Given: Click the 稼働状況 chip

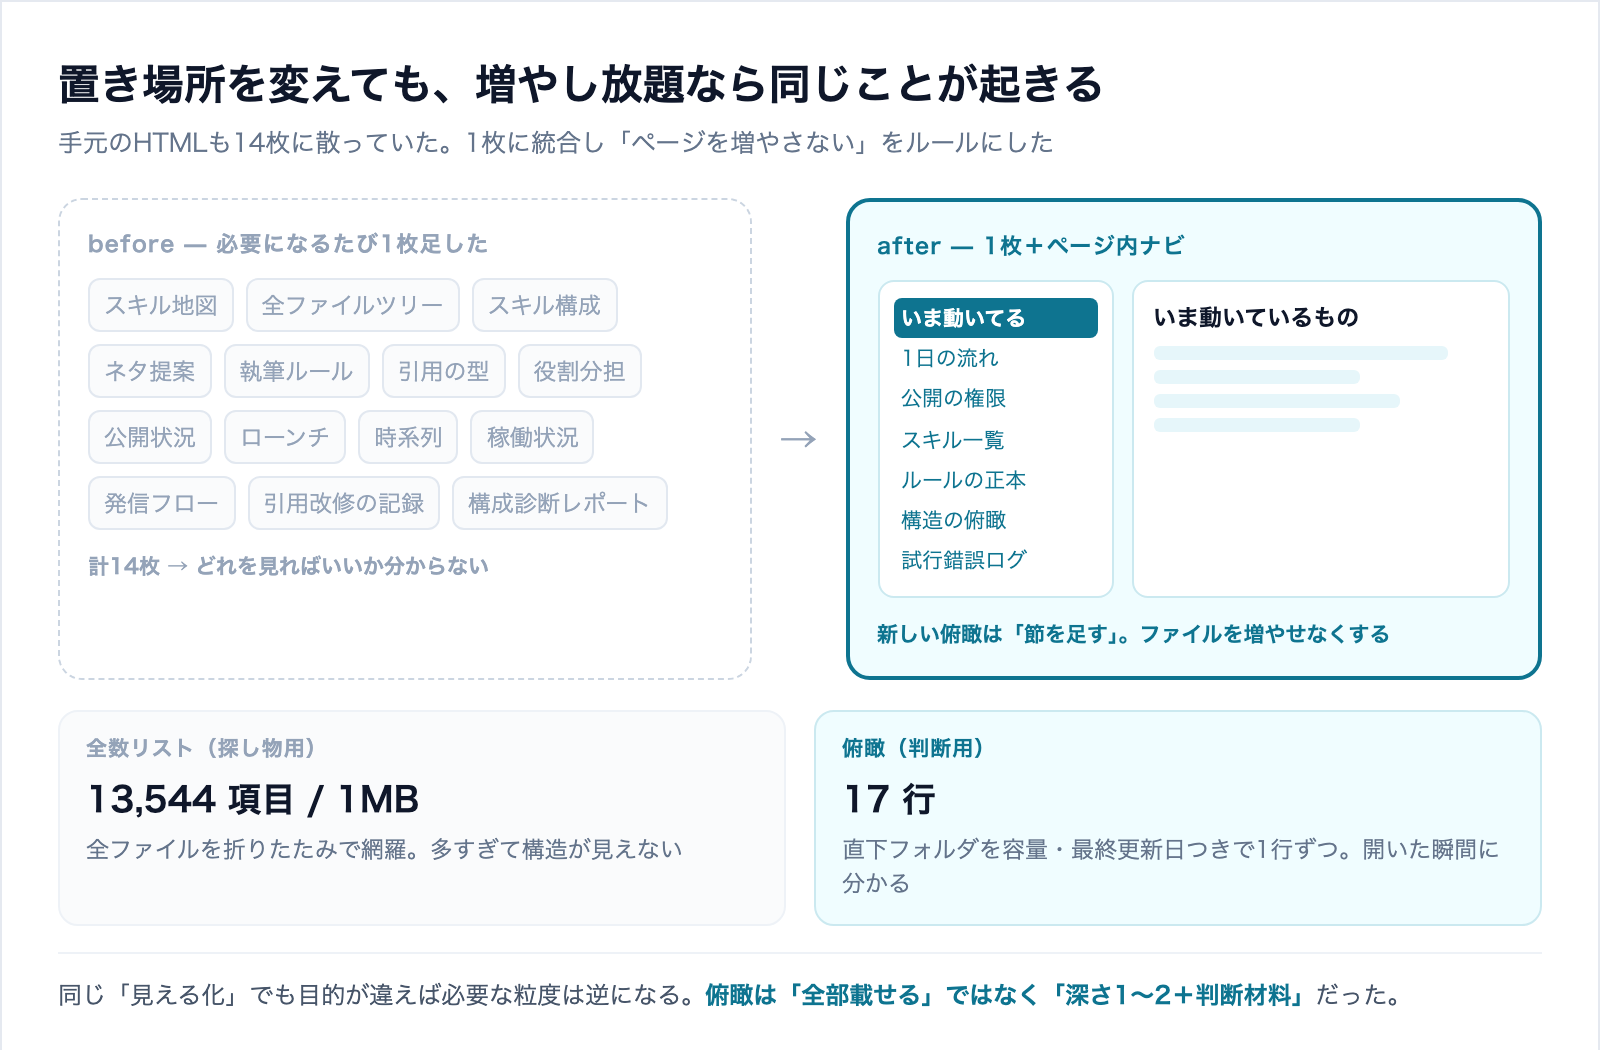Looking at the screenshot, I should click(x=532, y=437).
